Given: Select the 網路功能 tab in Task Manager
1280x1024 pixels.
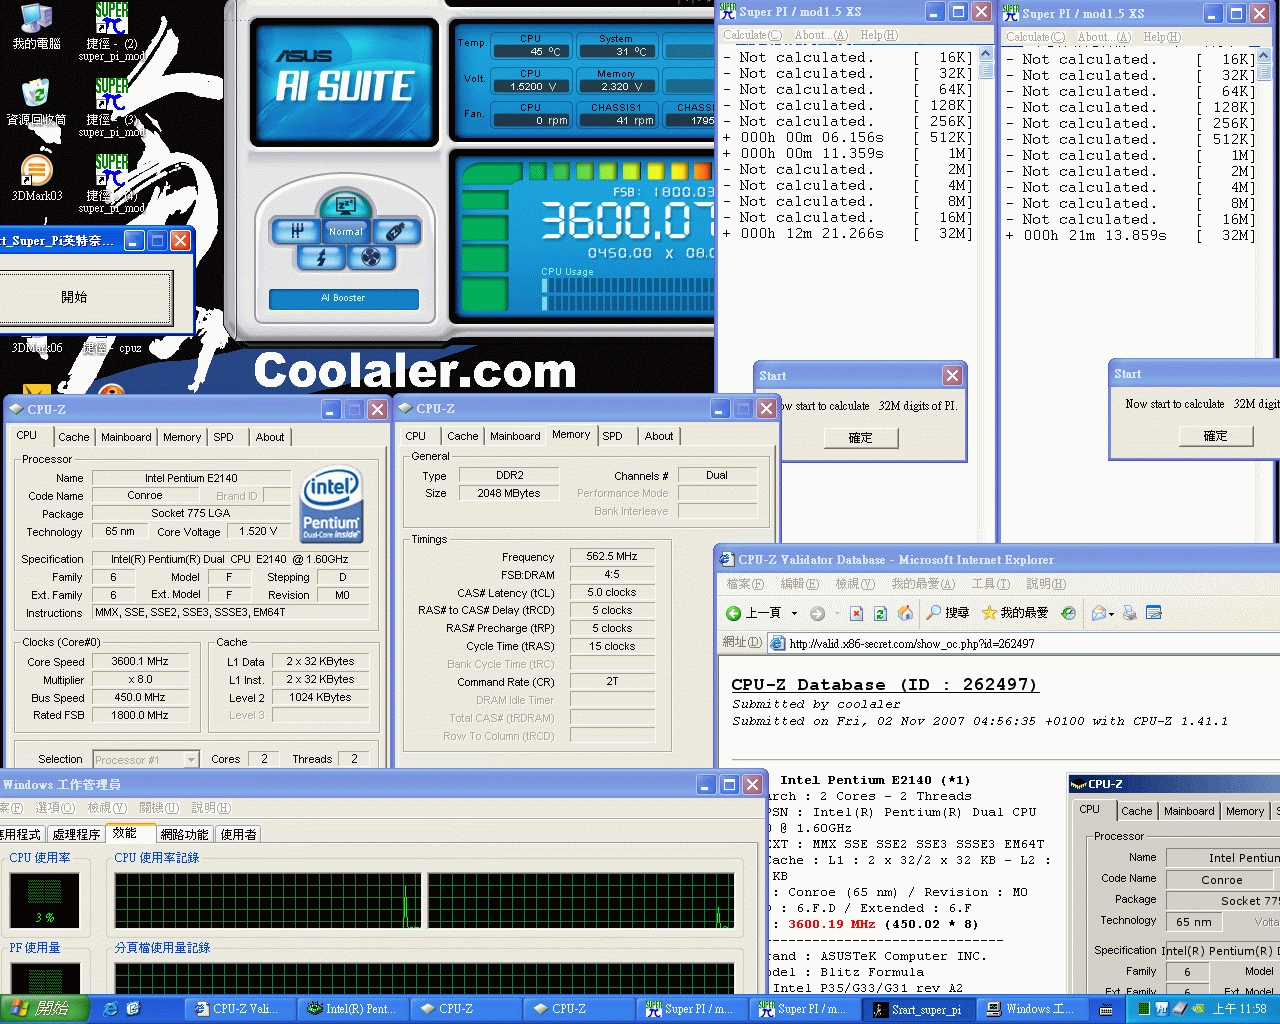Looking at the screenshot, I should click(184, 834).
